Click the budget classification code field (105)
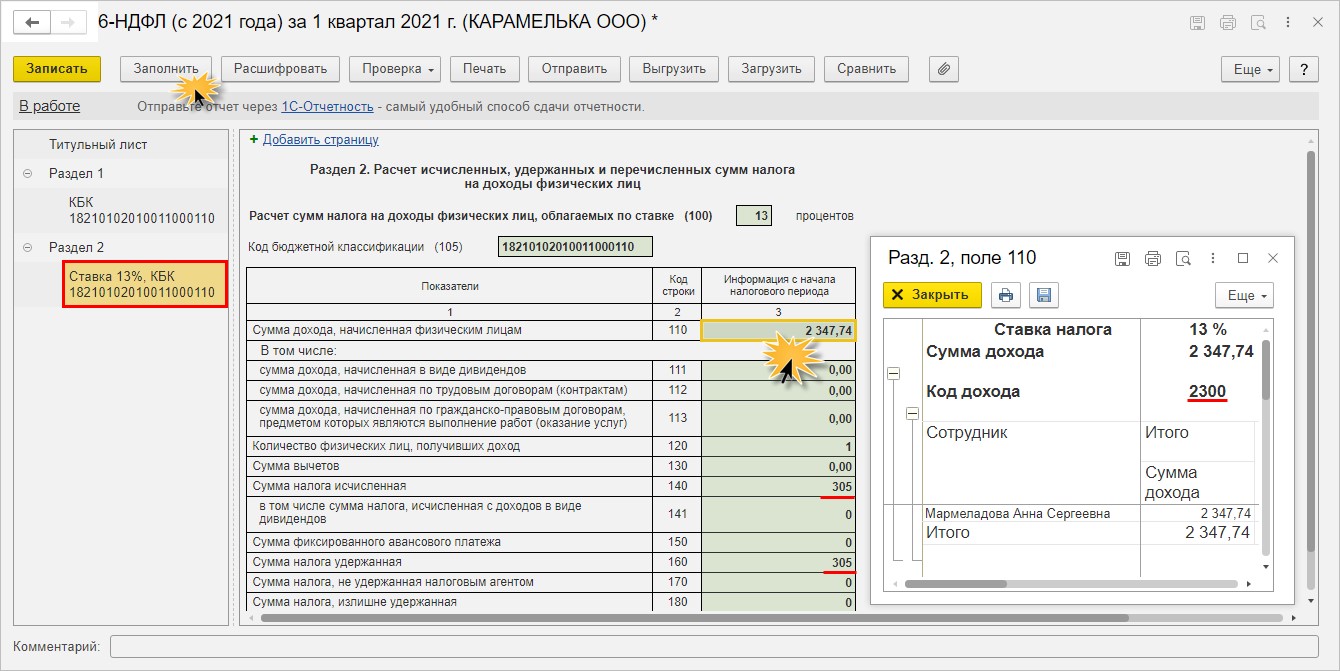1340x671 pixels. pos(575,247)
